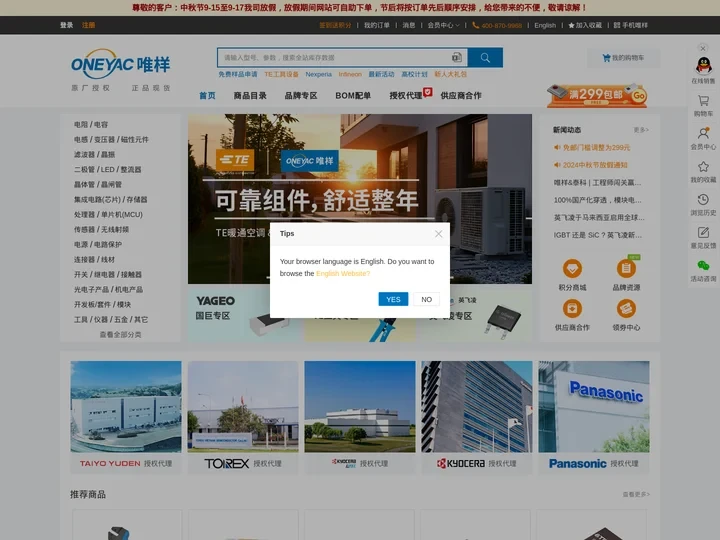
Task: Click NO in the Tips dialog
Action: tap(426, 299)
